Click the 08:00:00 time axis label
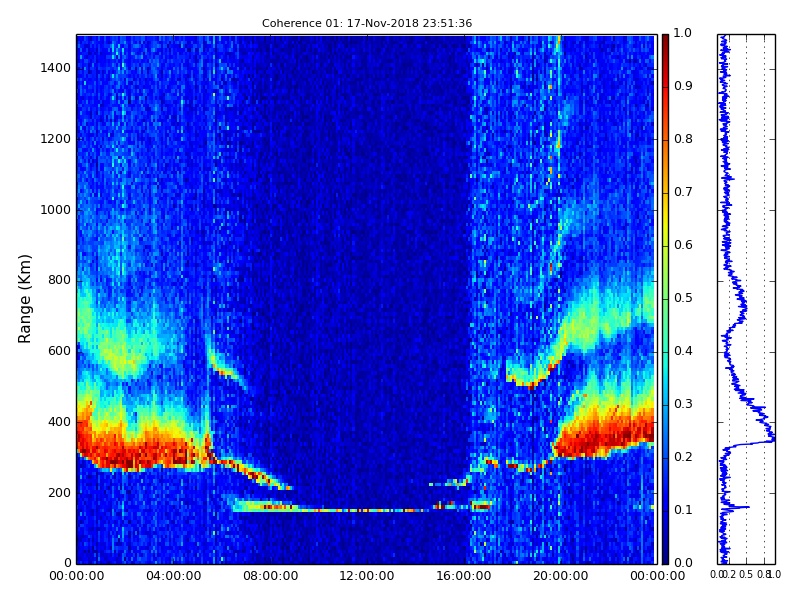 point(270,576)
